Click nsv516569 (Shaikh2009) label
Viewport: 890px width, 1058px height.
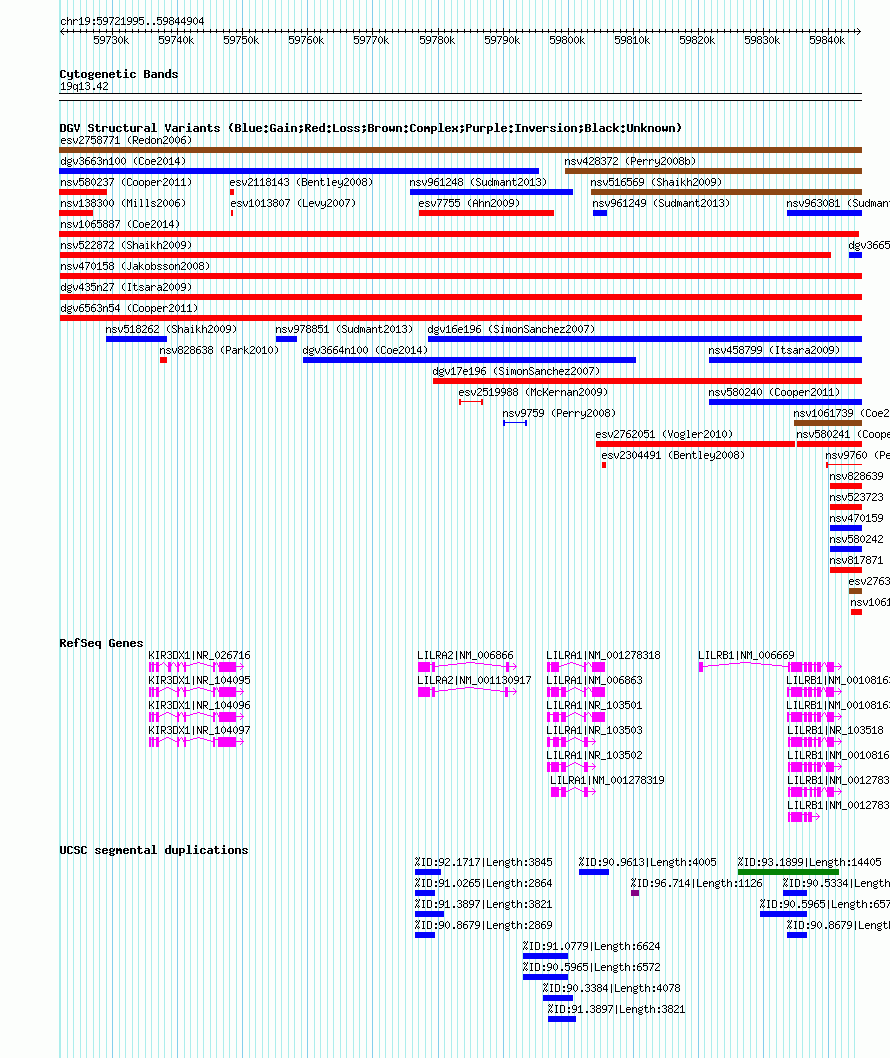tap(656, 182)
